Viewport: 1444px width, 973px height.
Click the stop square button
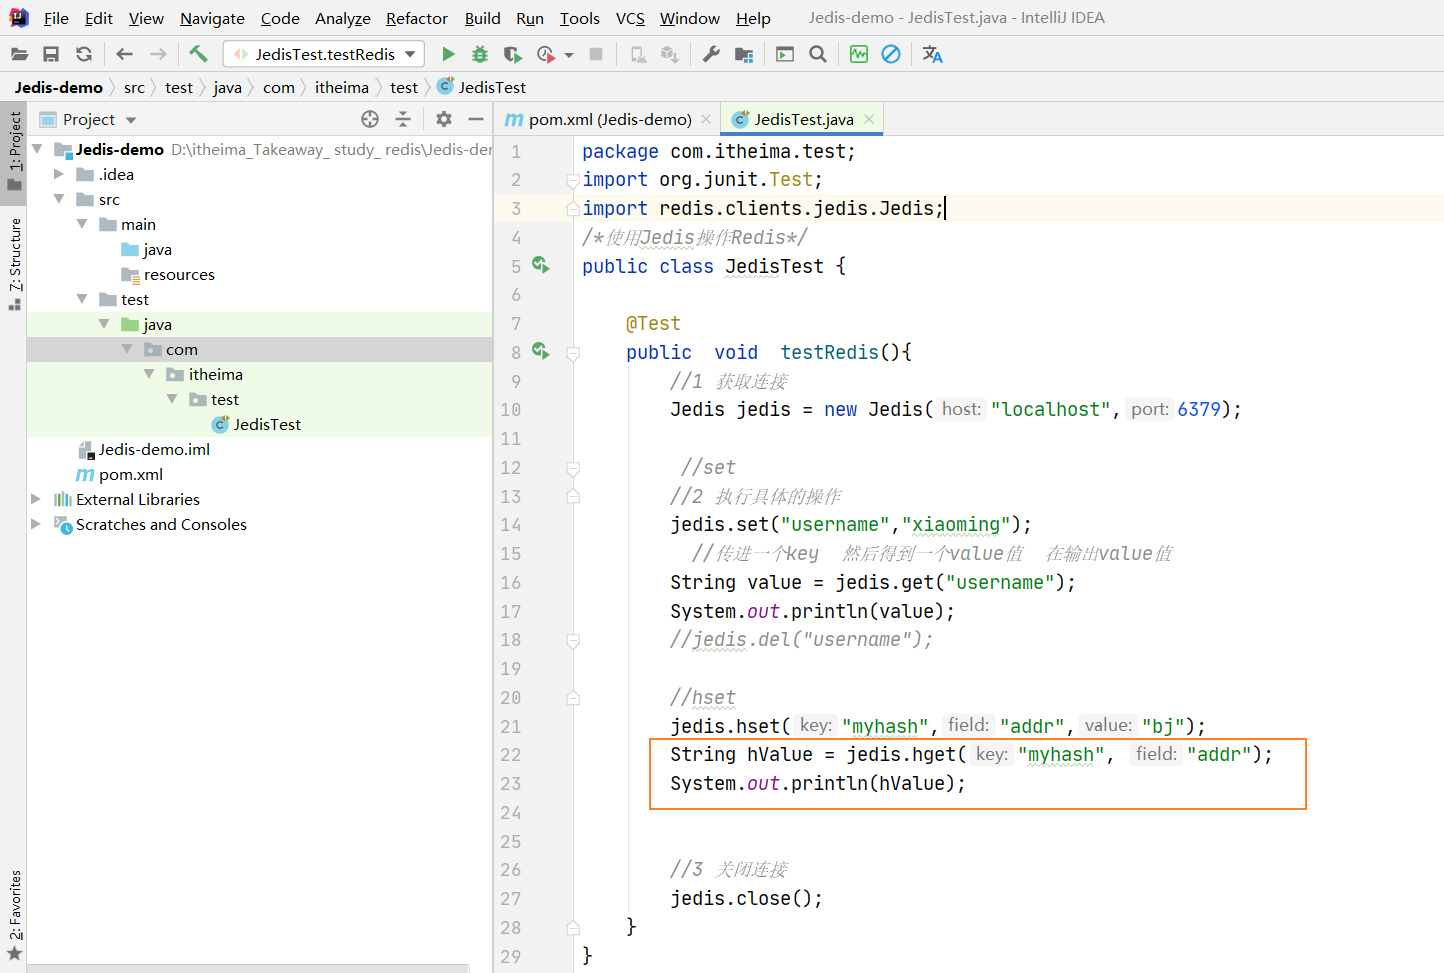(596, 54)
